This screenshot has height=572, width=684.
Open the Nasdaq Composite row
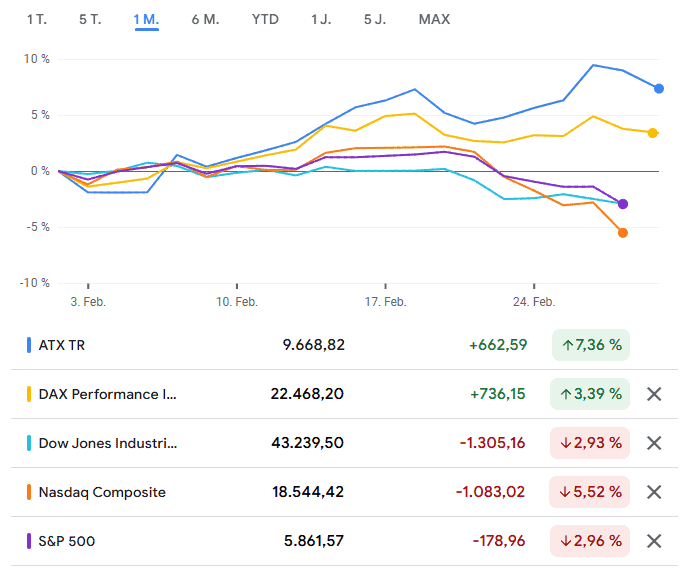pos(344,492)
